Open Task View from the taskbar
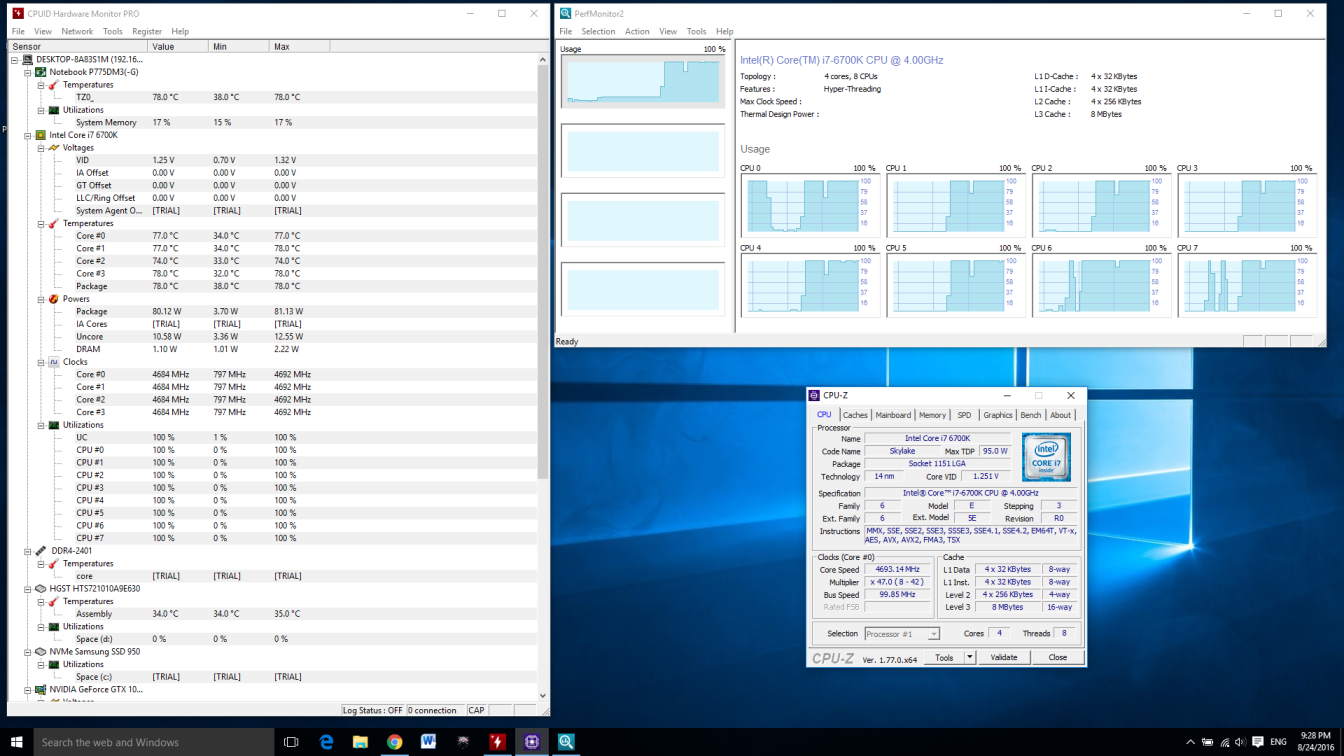Viewport: 1344px width, 756px height. point(291,742)
